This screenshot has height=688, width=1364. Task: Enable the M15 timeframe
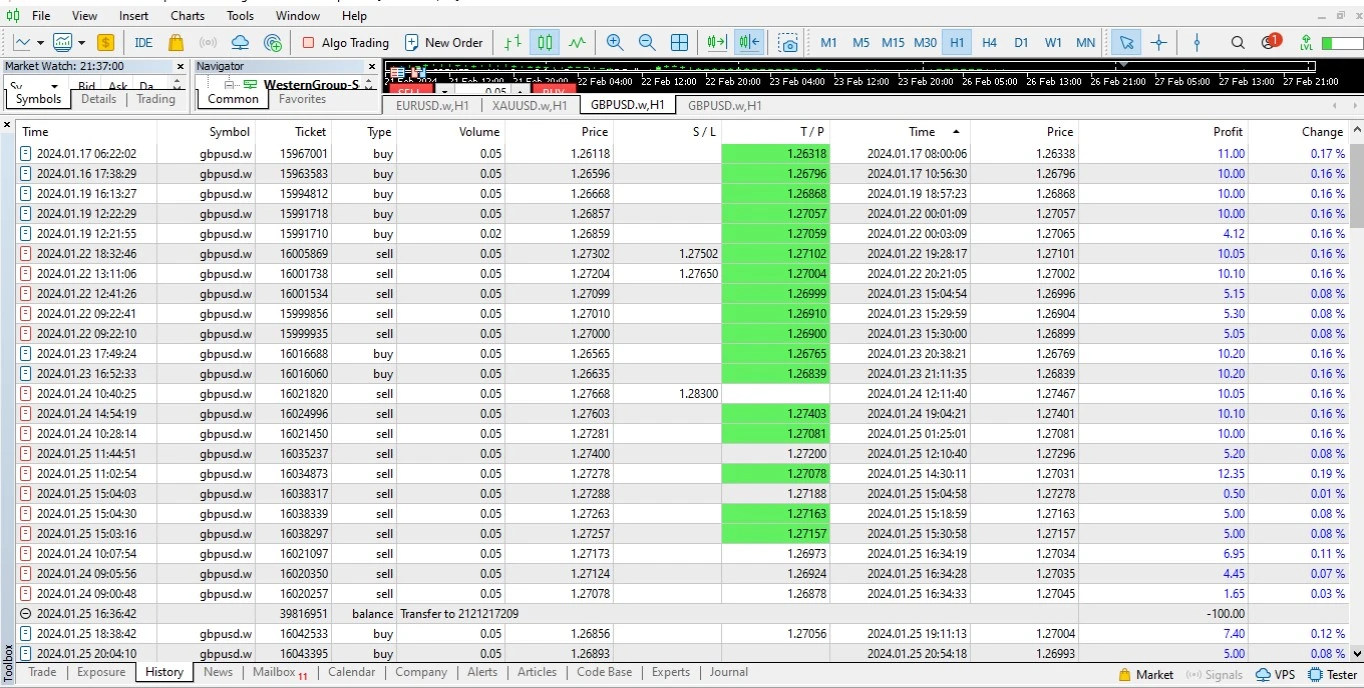pos(893,42)
